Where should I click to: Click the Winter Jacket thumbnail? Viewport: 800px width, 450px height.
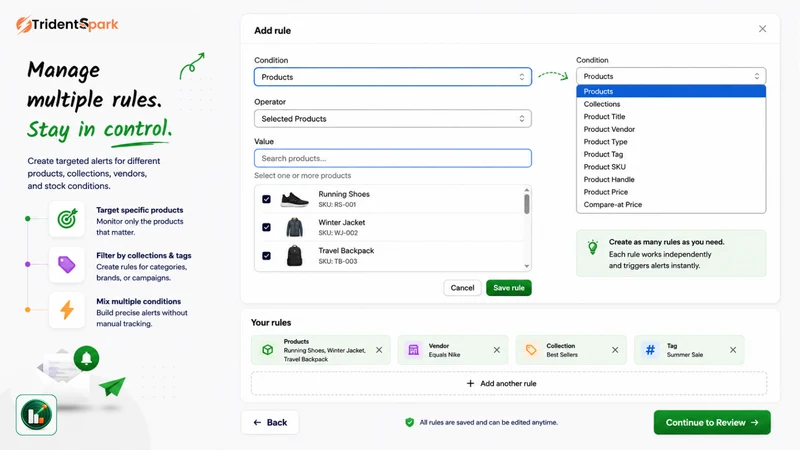[x=294, y=227]
